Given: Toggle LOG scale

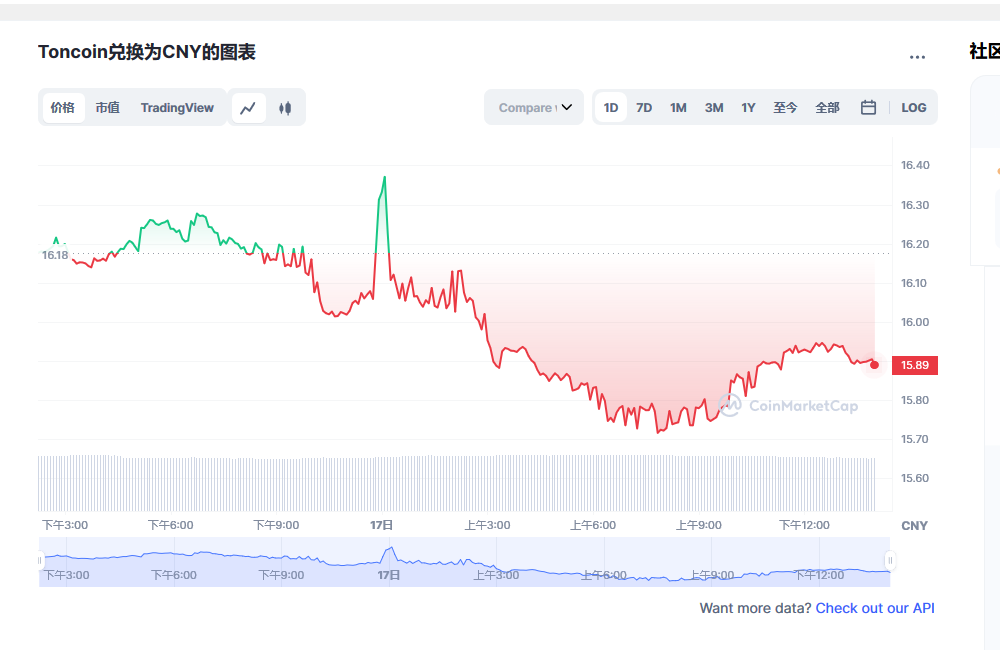Looking at the screenshot, I should (x=913, y=107).
